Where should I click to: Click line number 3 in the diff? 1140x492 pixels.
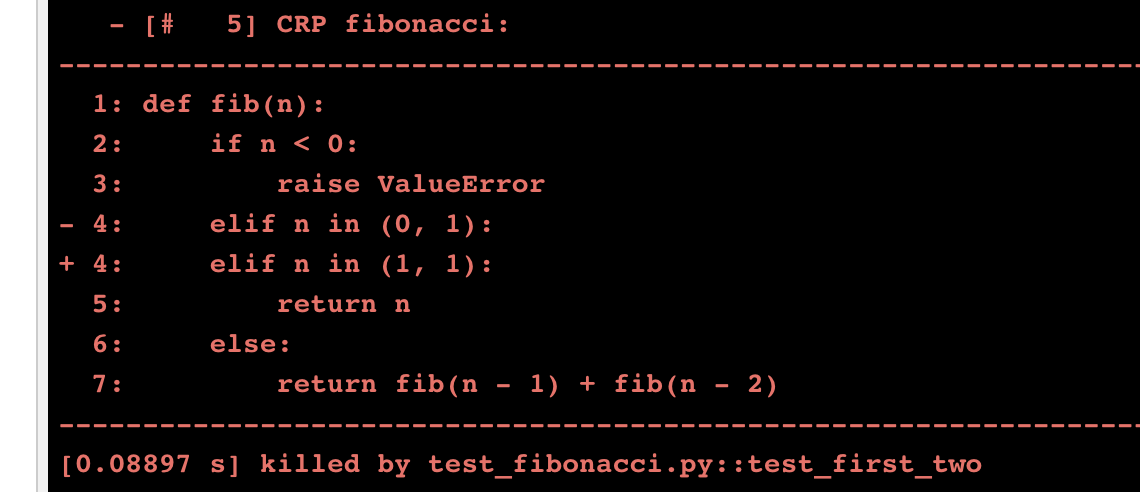pyautogui.click(x=101, y=184)
